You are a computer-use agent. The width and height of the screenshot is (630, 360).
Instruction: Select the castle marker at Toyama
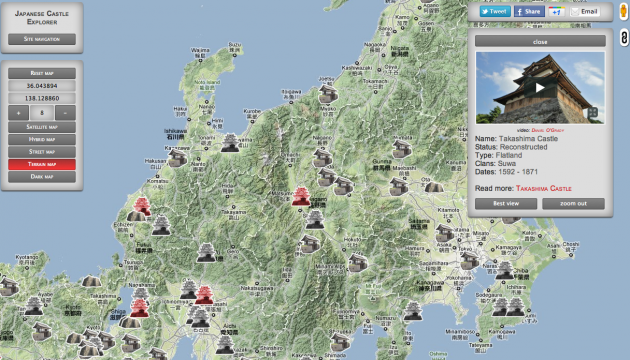point(230,143)
